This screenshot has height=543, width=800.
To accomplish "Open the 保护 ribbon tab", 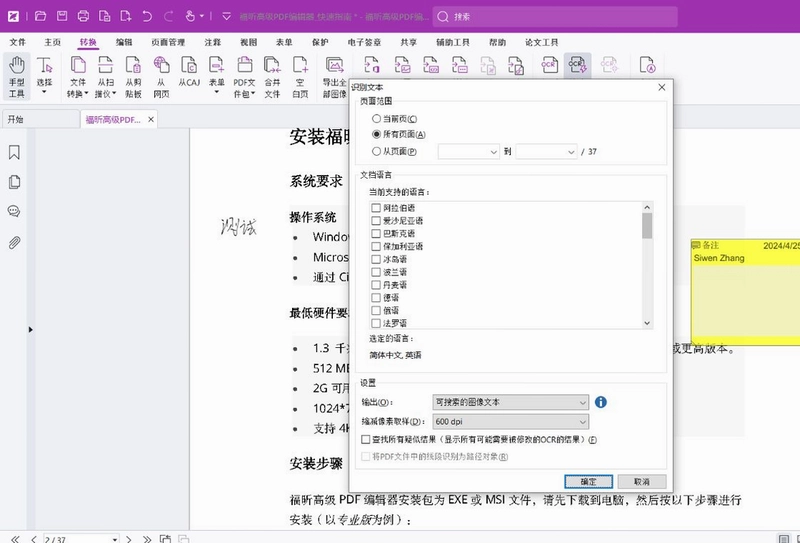I will (320, 42).
